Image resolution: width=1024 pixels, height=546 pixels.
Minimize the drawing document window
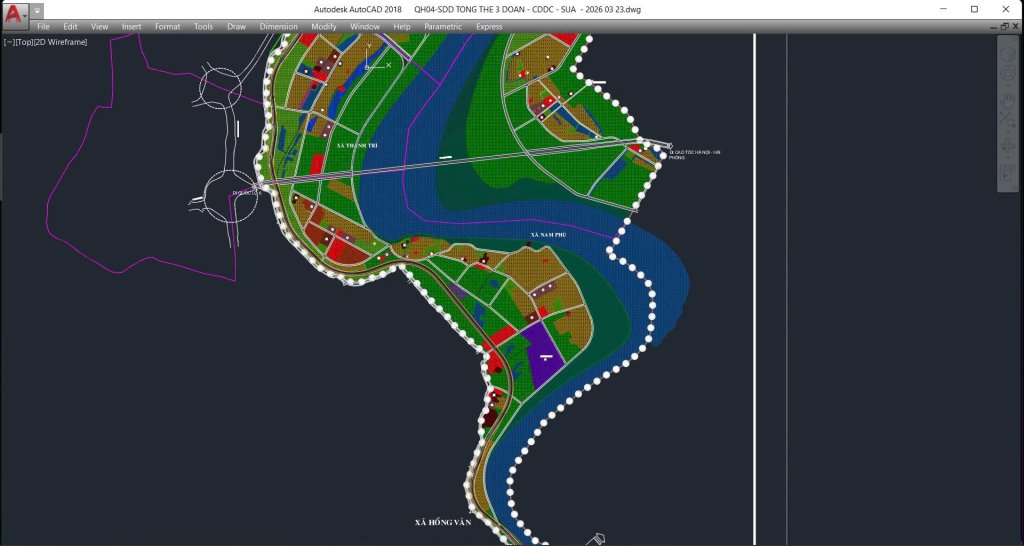tap(994, 27)
